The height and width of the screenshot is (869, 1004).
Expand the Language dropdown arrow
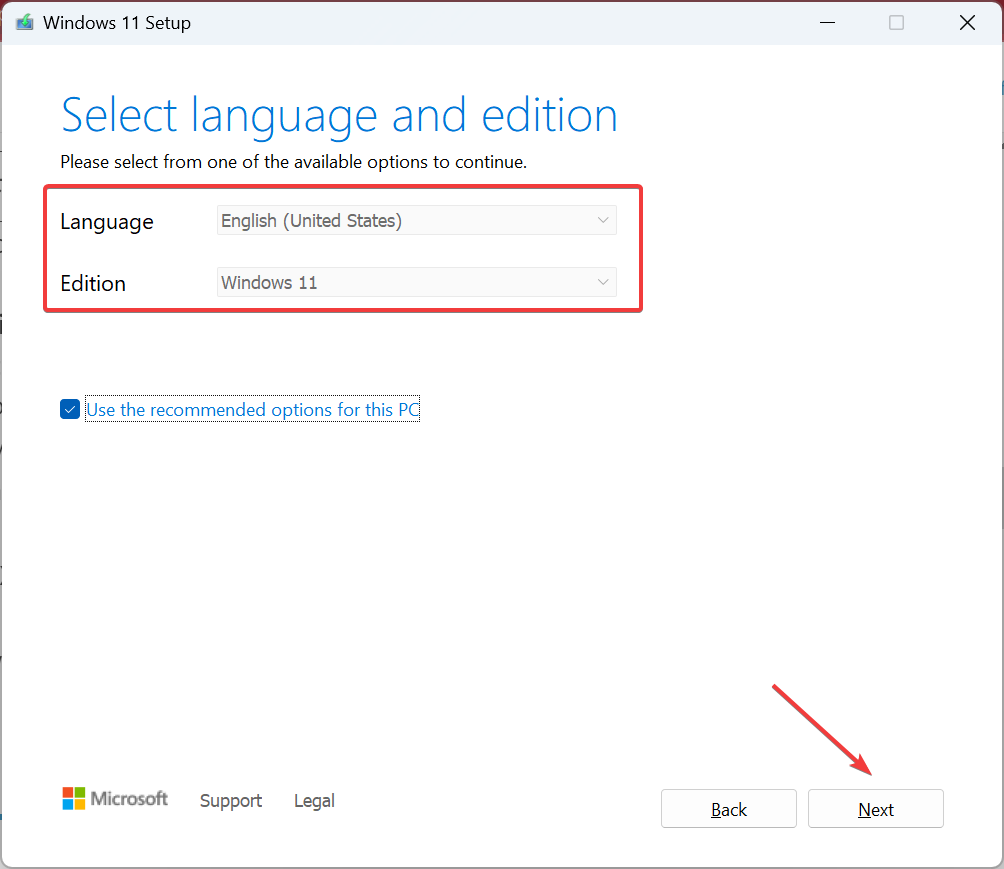pyautogui.click(x=603, y=221)
